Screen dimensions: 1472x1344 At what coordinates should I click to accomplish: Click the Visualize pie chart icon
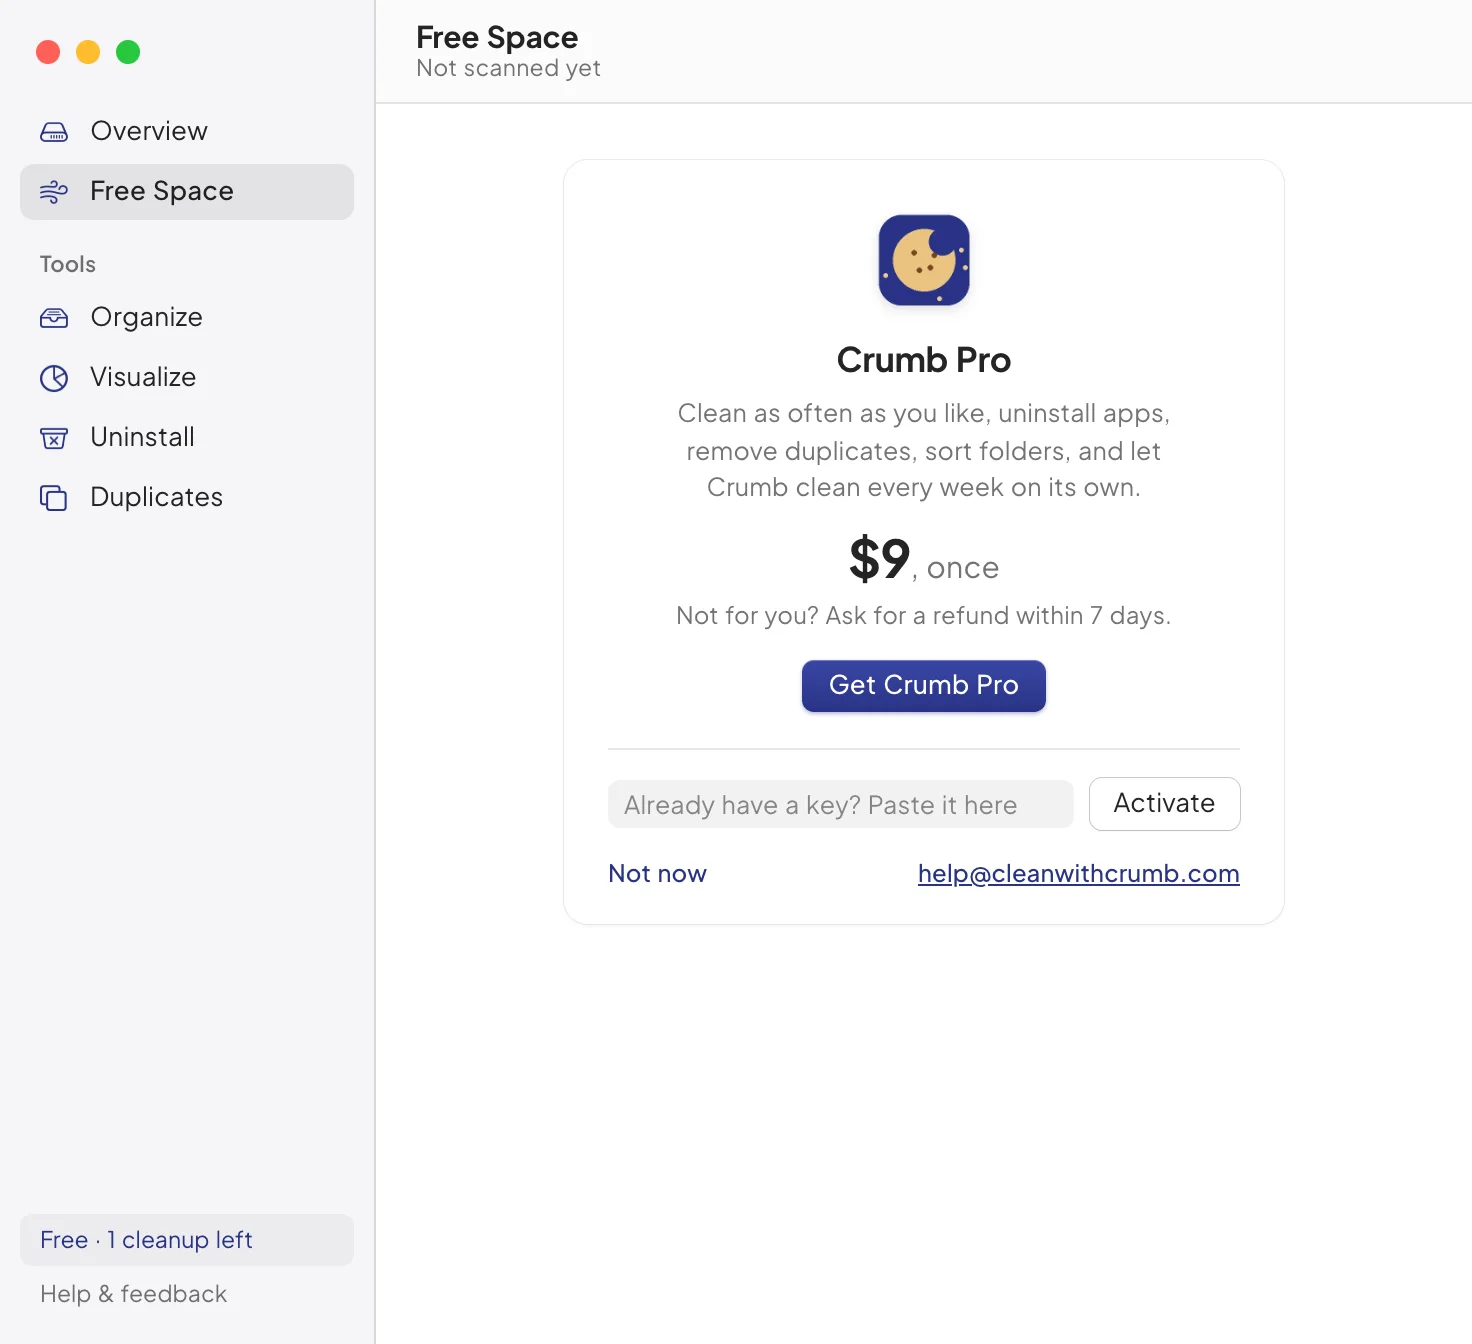click(54, 378)
